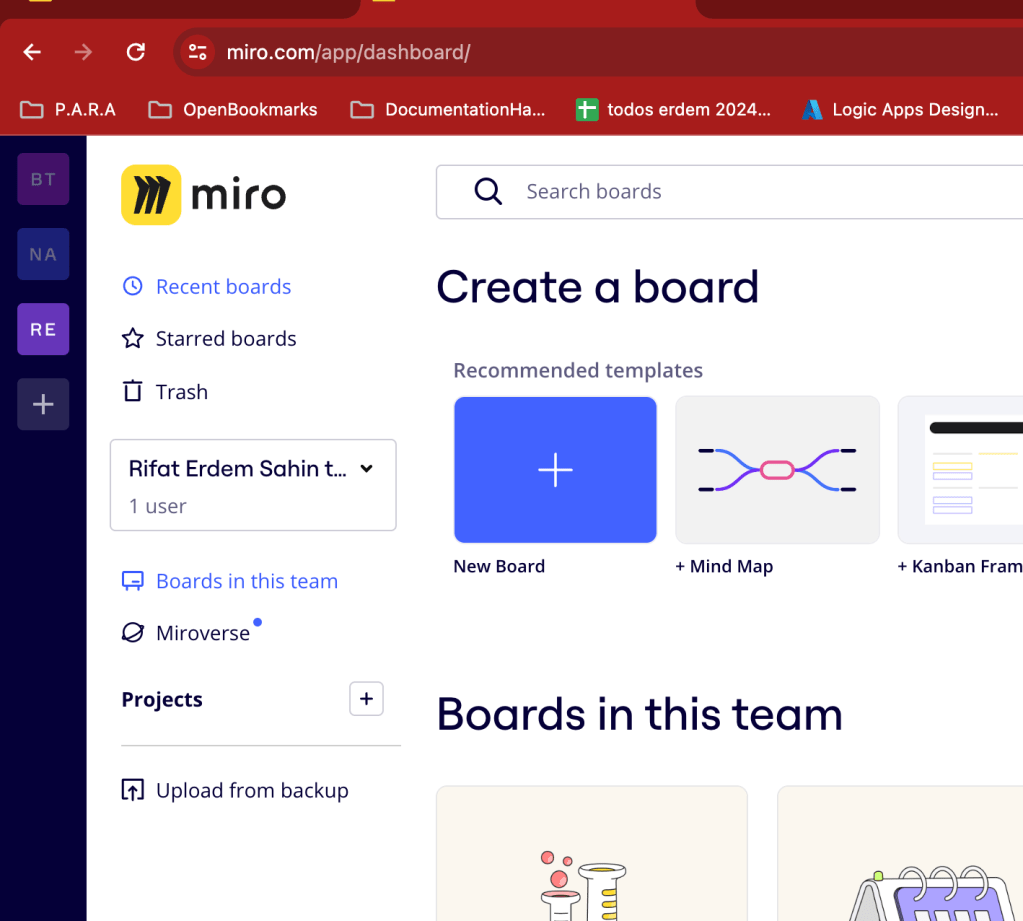Open Miroverse
Screen dimensions: 1023x921
[186, 633]
